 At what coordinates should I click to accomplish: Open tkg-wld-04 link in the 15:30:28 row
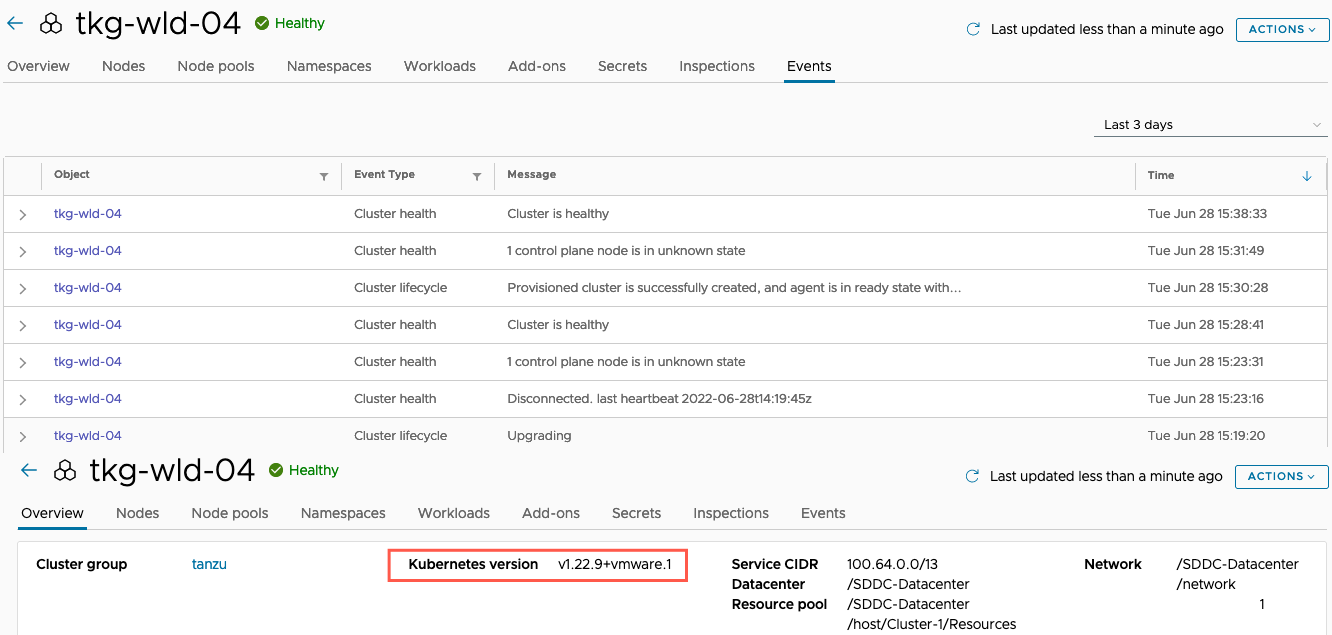[x=88, y=288]
